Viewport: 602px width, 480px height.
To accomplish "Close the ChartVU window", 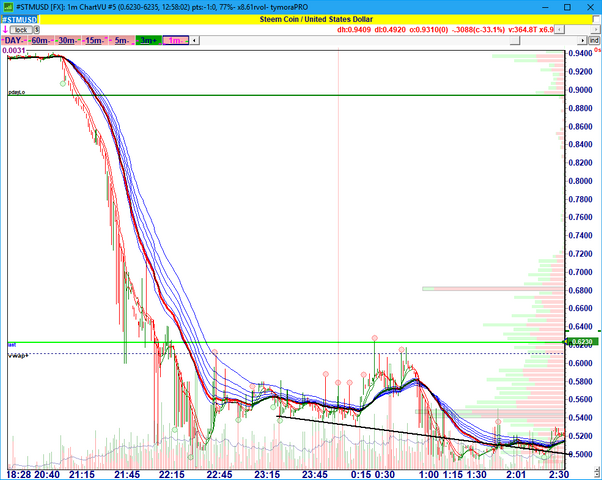I will (x=590, y=7).
